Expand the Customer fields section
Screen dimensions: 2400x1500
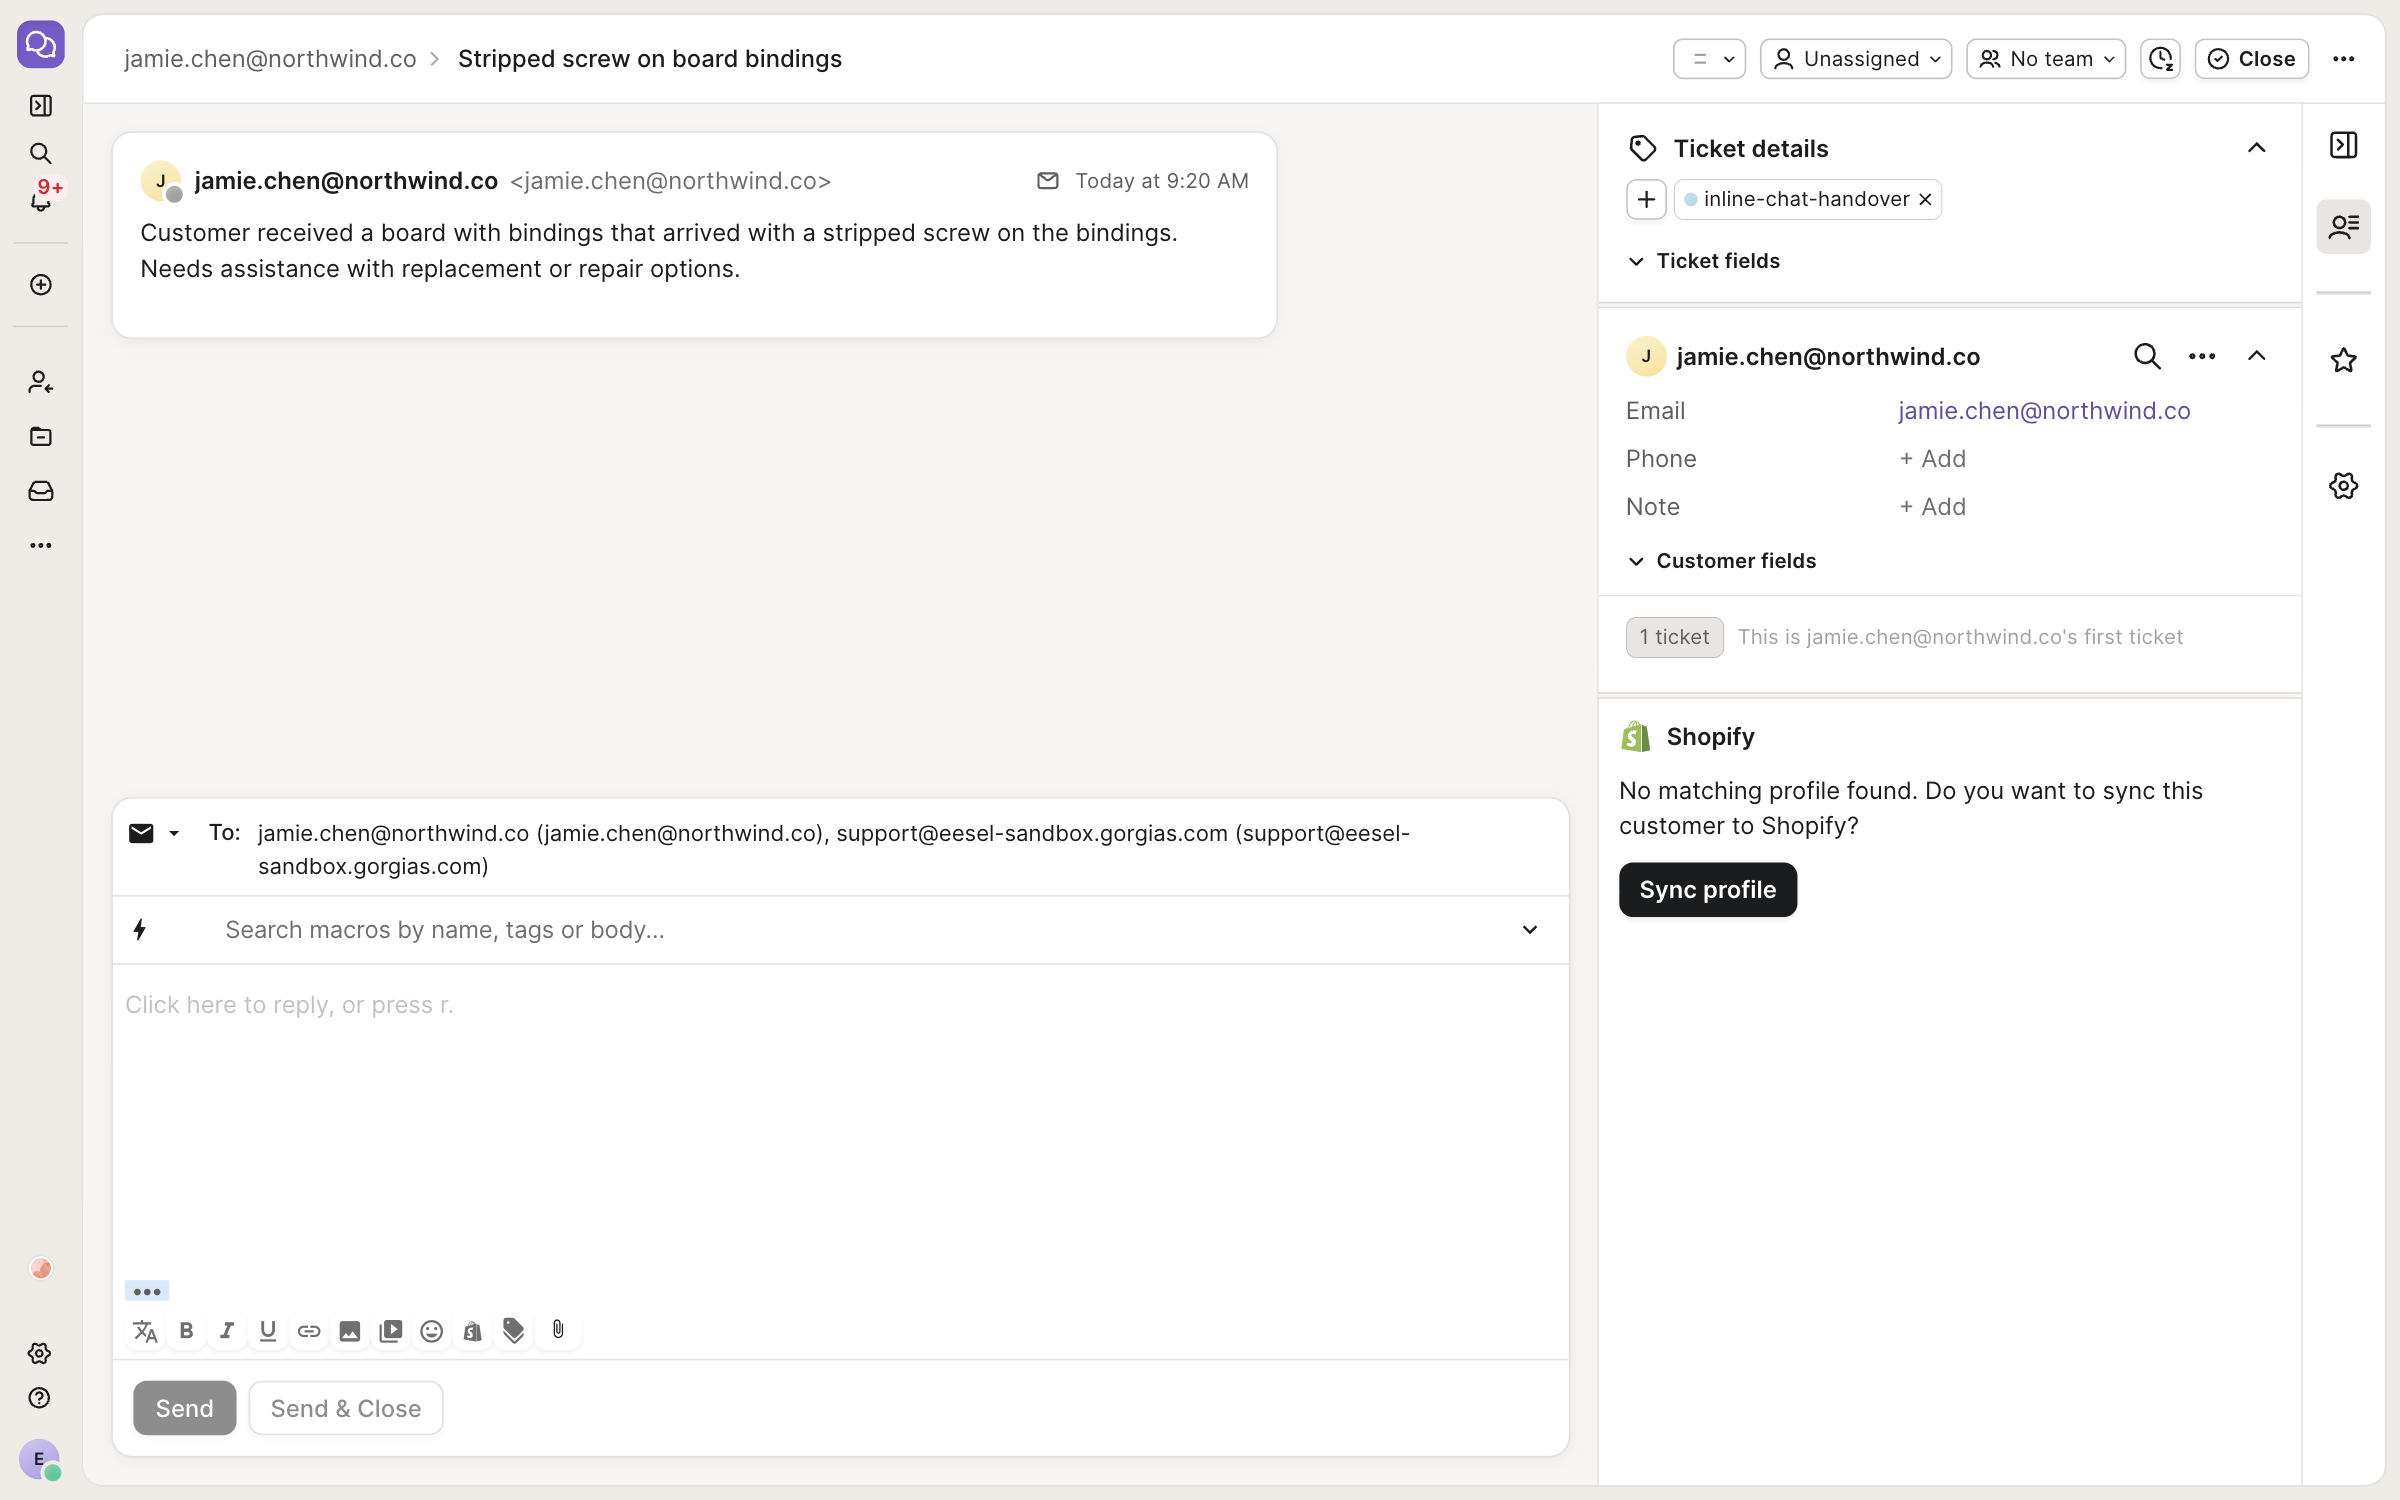coord(1722,561)
